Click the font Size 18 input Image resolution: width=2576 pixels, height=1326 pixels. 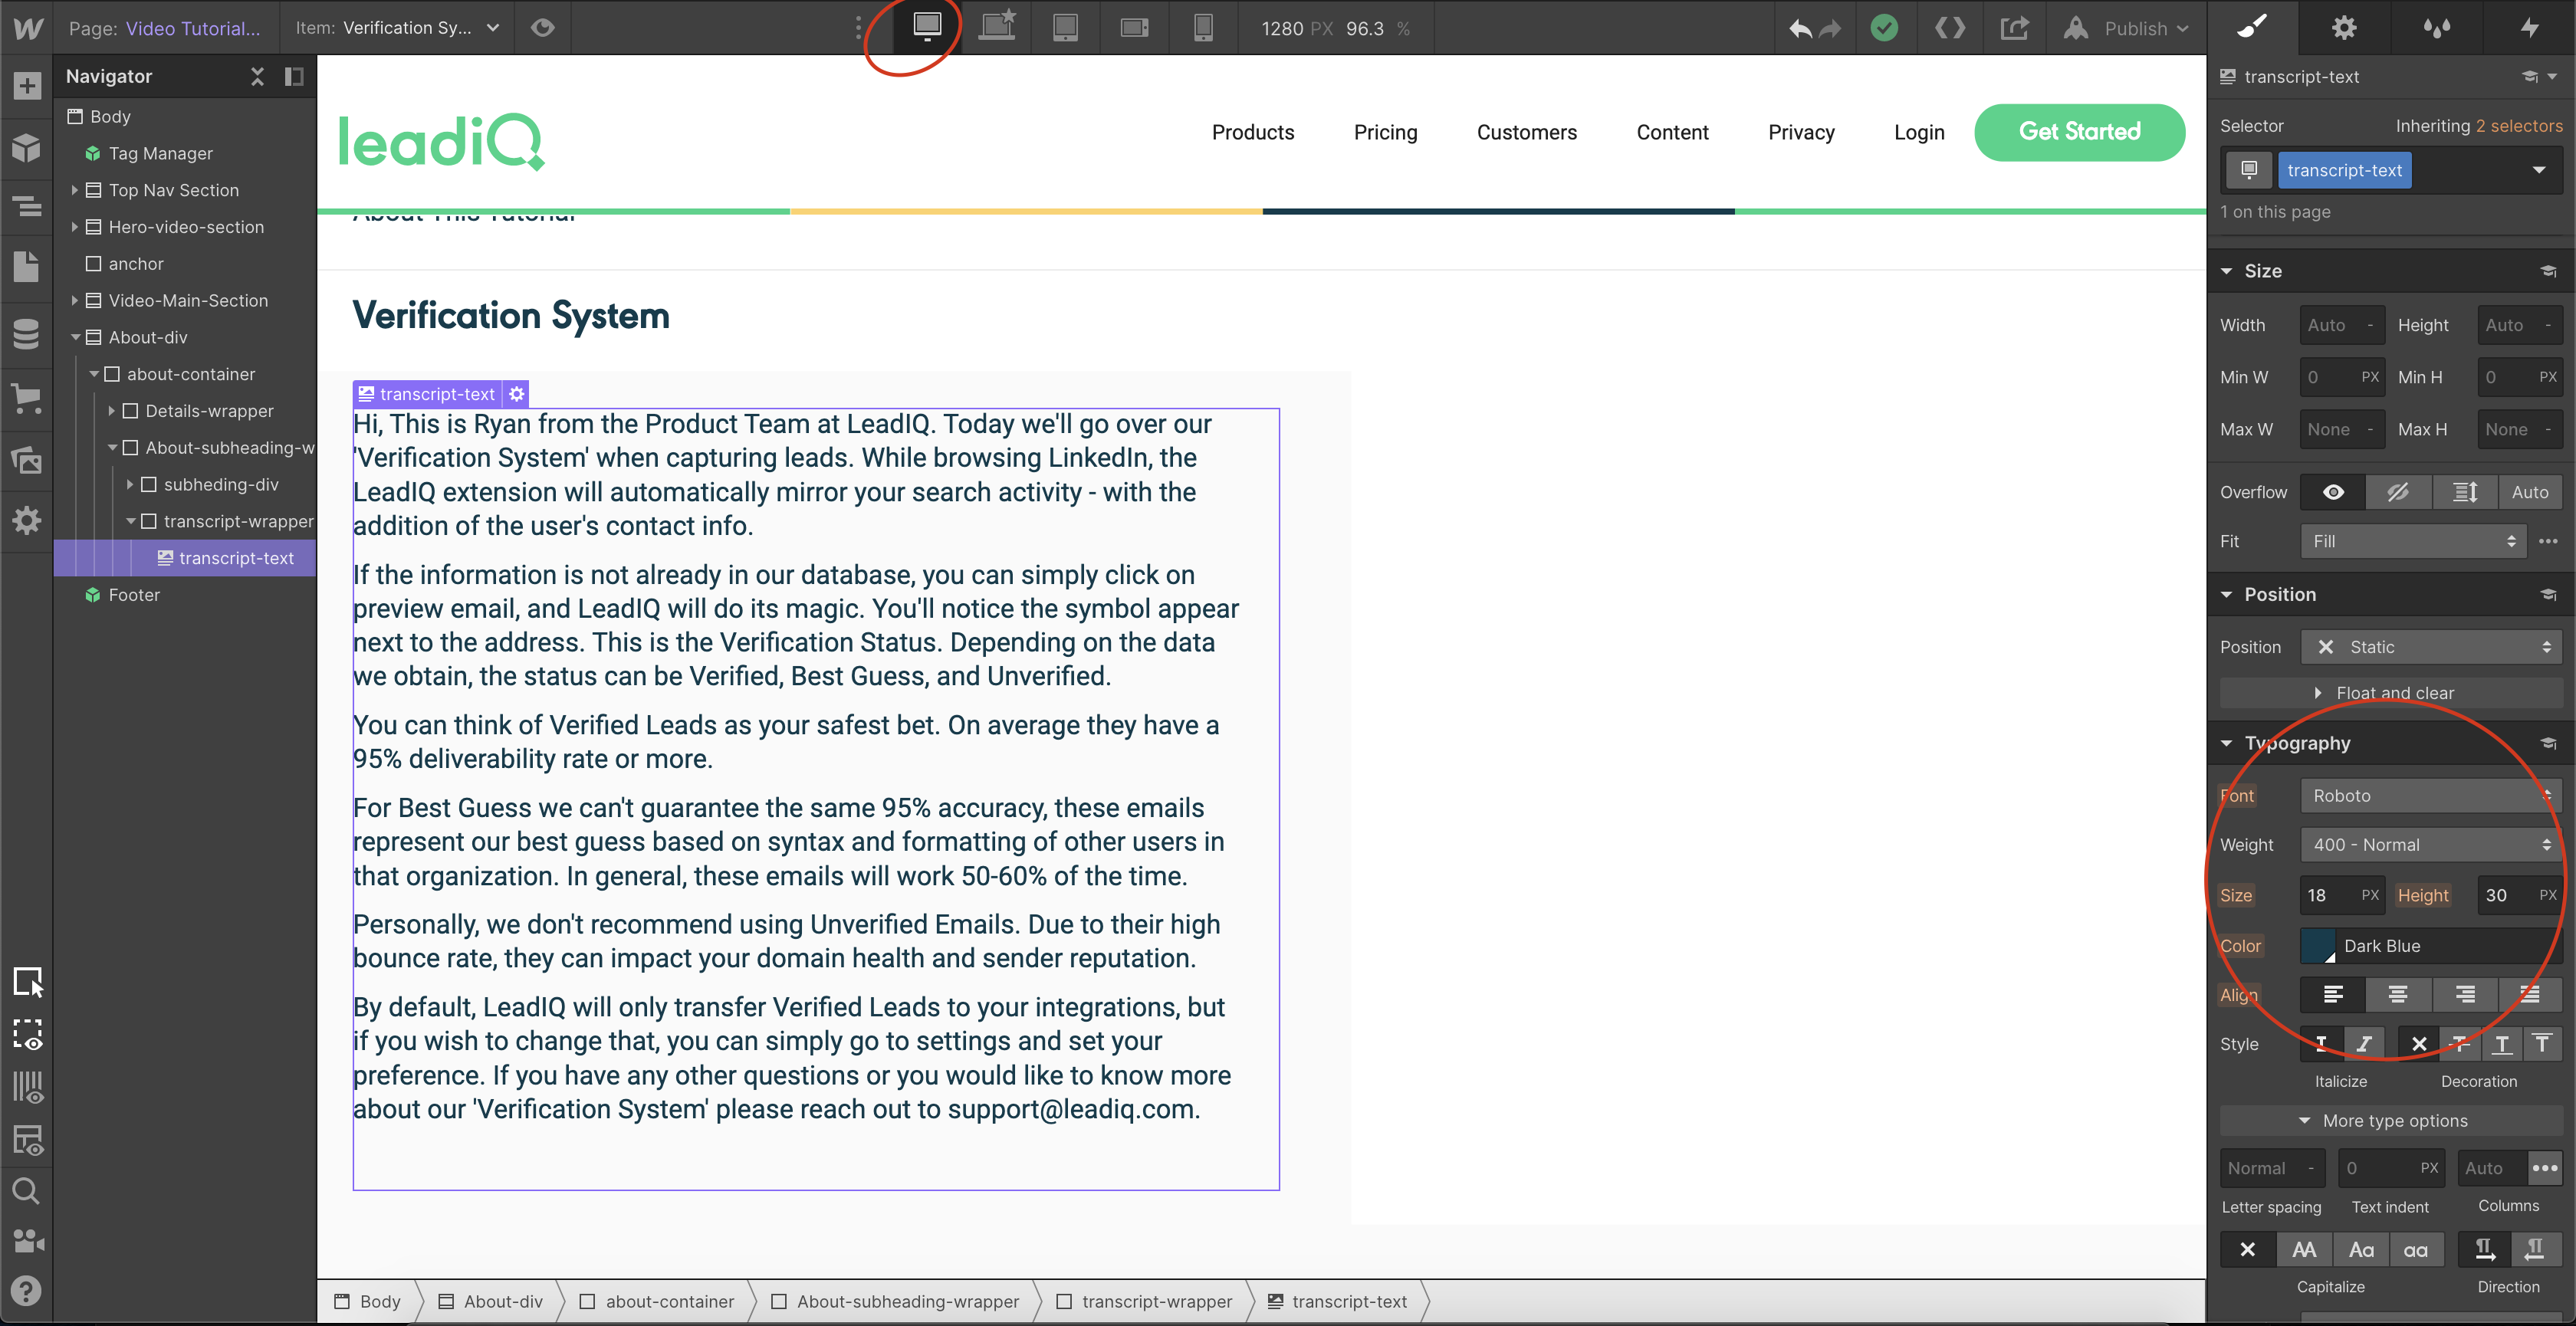(x=2342, y=895)
